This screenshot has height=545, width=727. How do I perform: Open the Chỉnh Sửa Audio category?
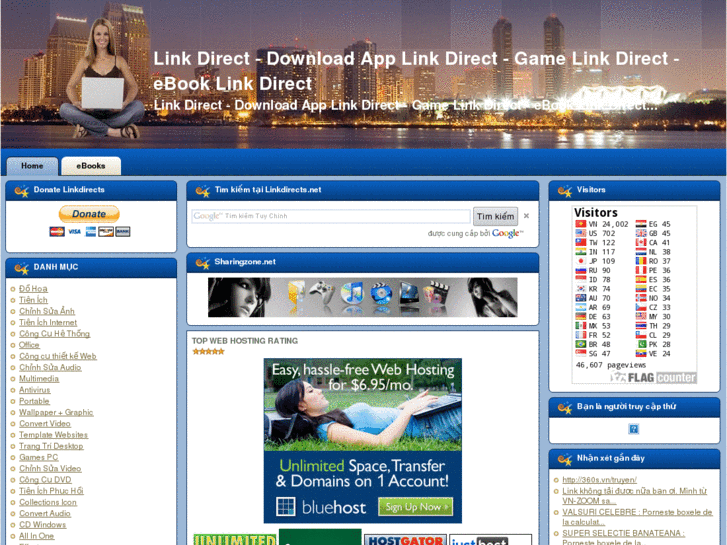point(50,367)
